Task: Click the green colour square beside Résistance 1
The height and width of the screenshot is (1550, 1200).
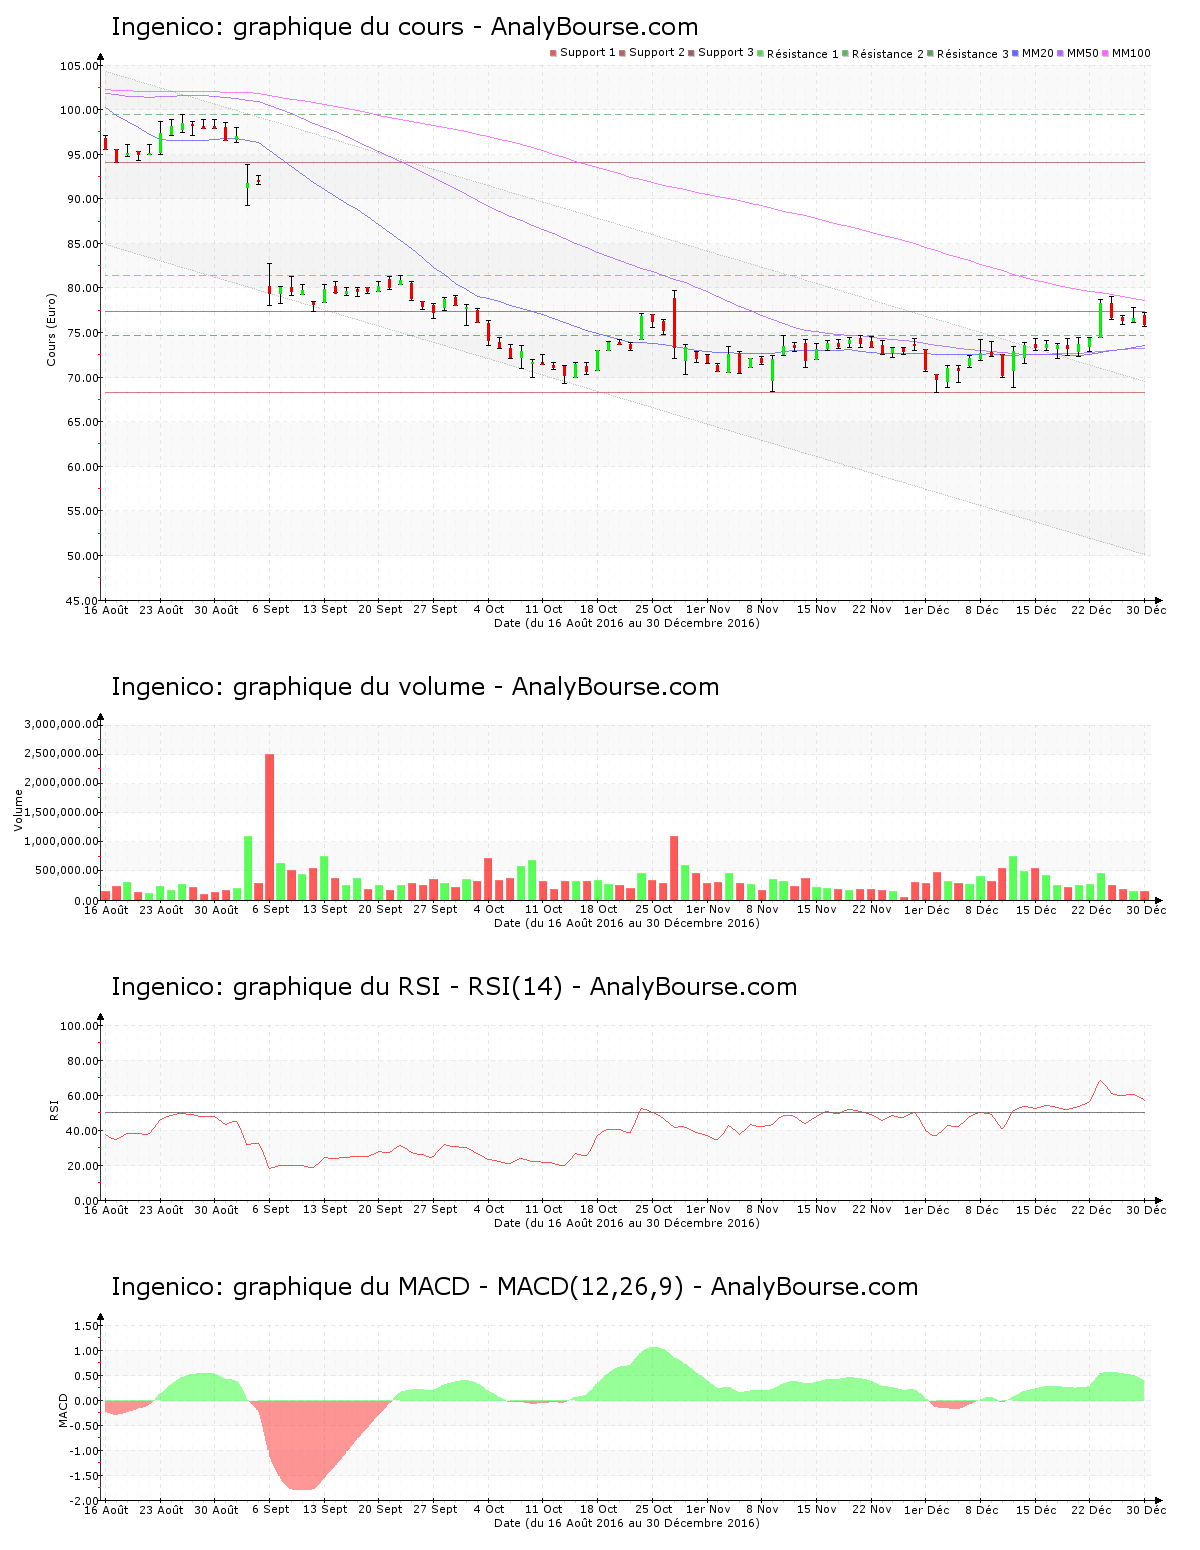Action: (x=761, y=53)
